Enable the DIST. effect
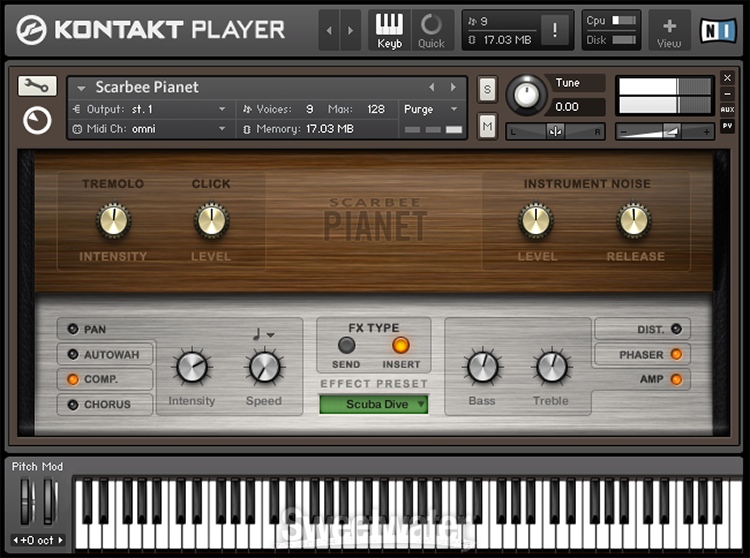This screenshot has width=750, height=558. [x=676, y=329]
